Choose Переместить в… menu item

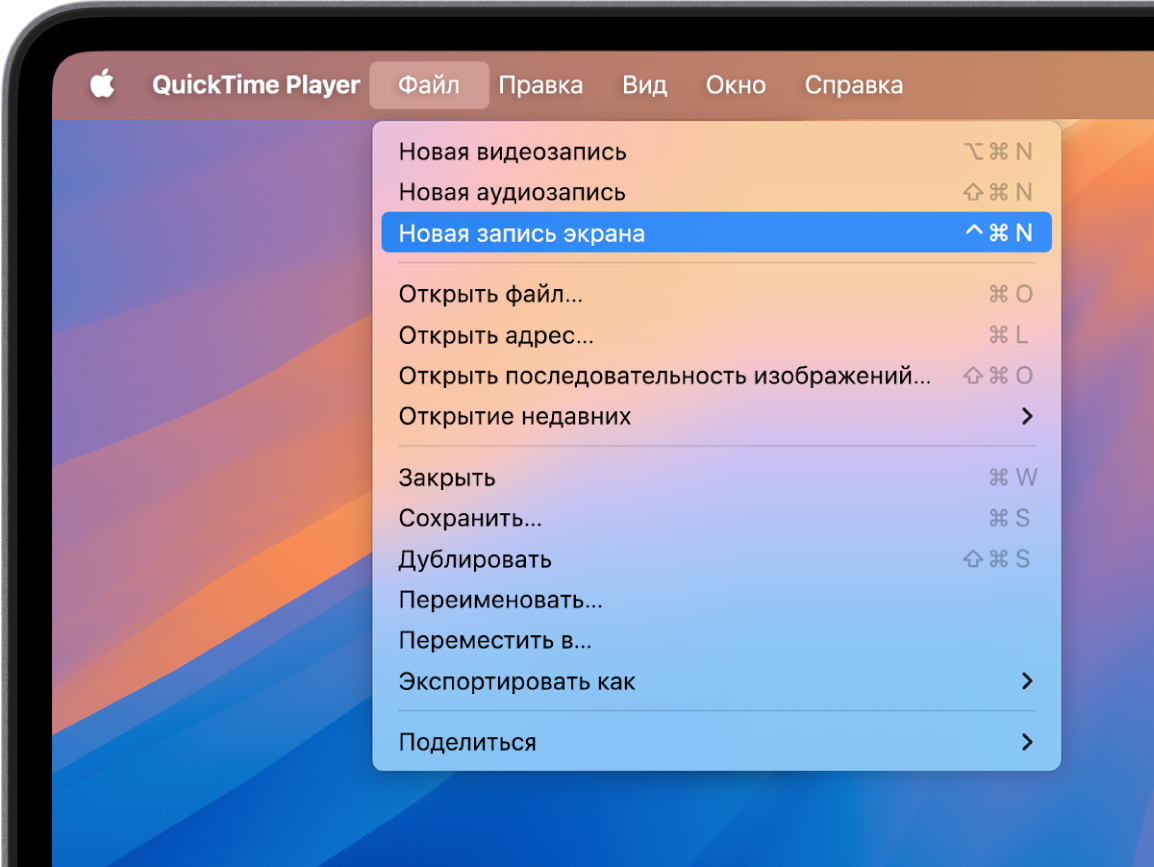(x=717, y=640)
